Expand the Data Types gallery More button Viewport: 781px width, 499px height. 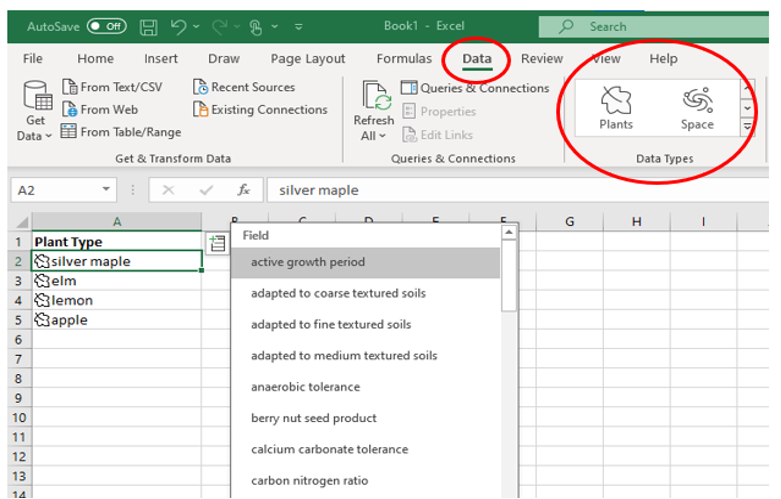click(748, 127)
